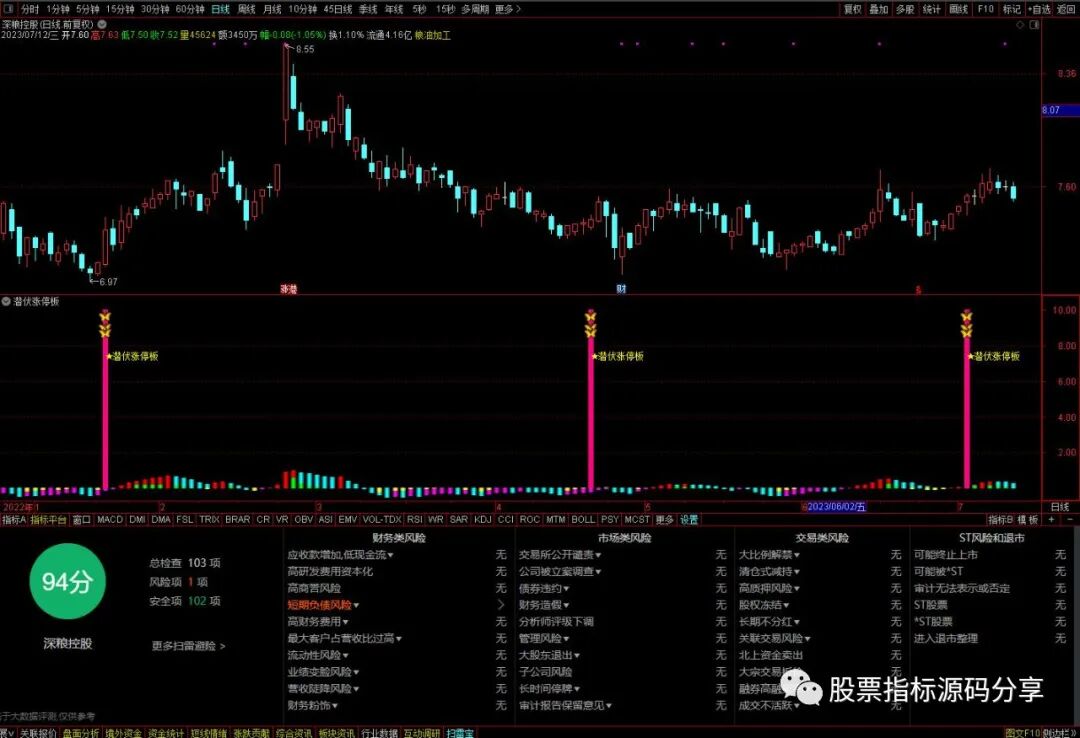Select the CCI indicator tab
The image size is (1080, 738).
(506, 520)
